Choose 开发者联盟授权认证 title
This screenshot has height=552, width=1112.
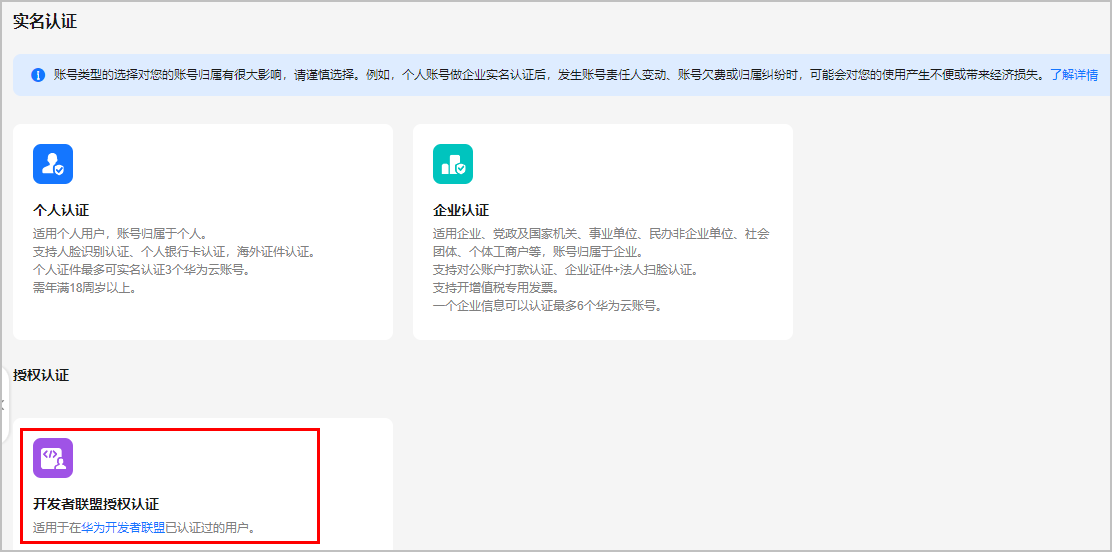[96, 504]
